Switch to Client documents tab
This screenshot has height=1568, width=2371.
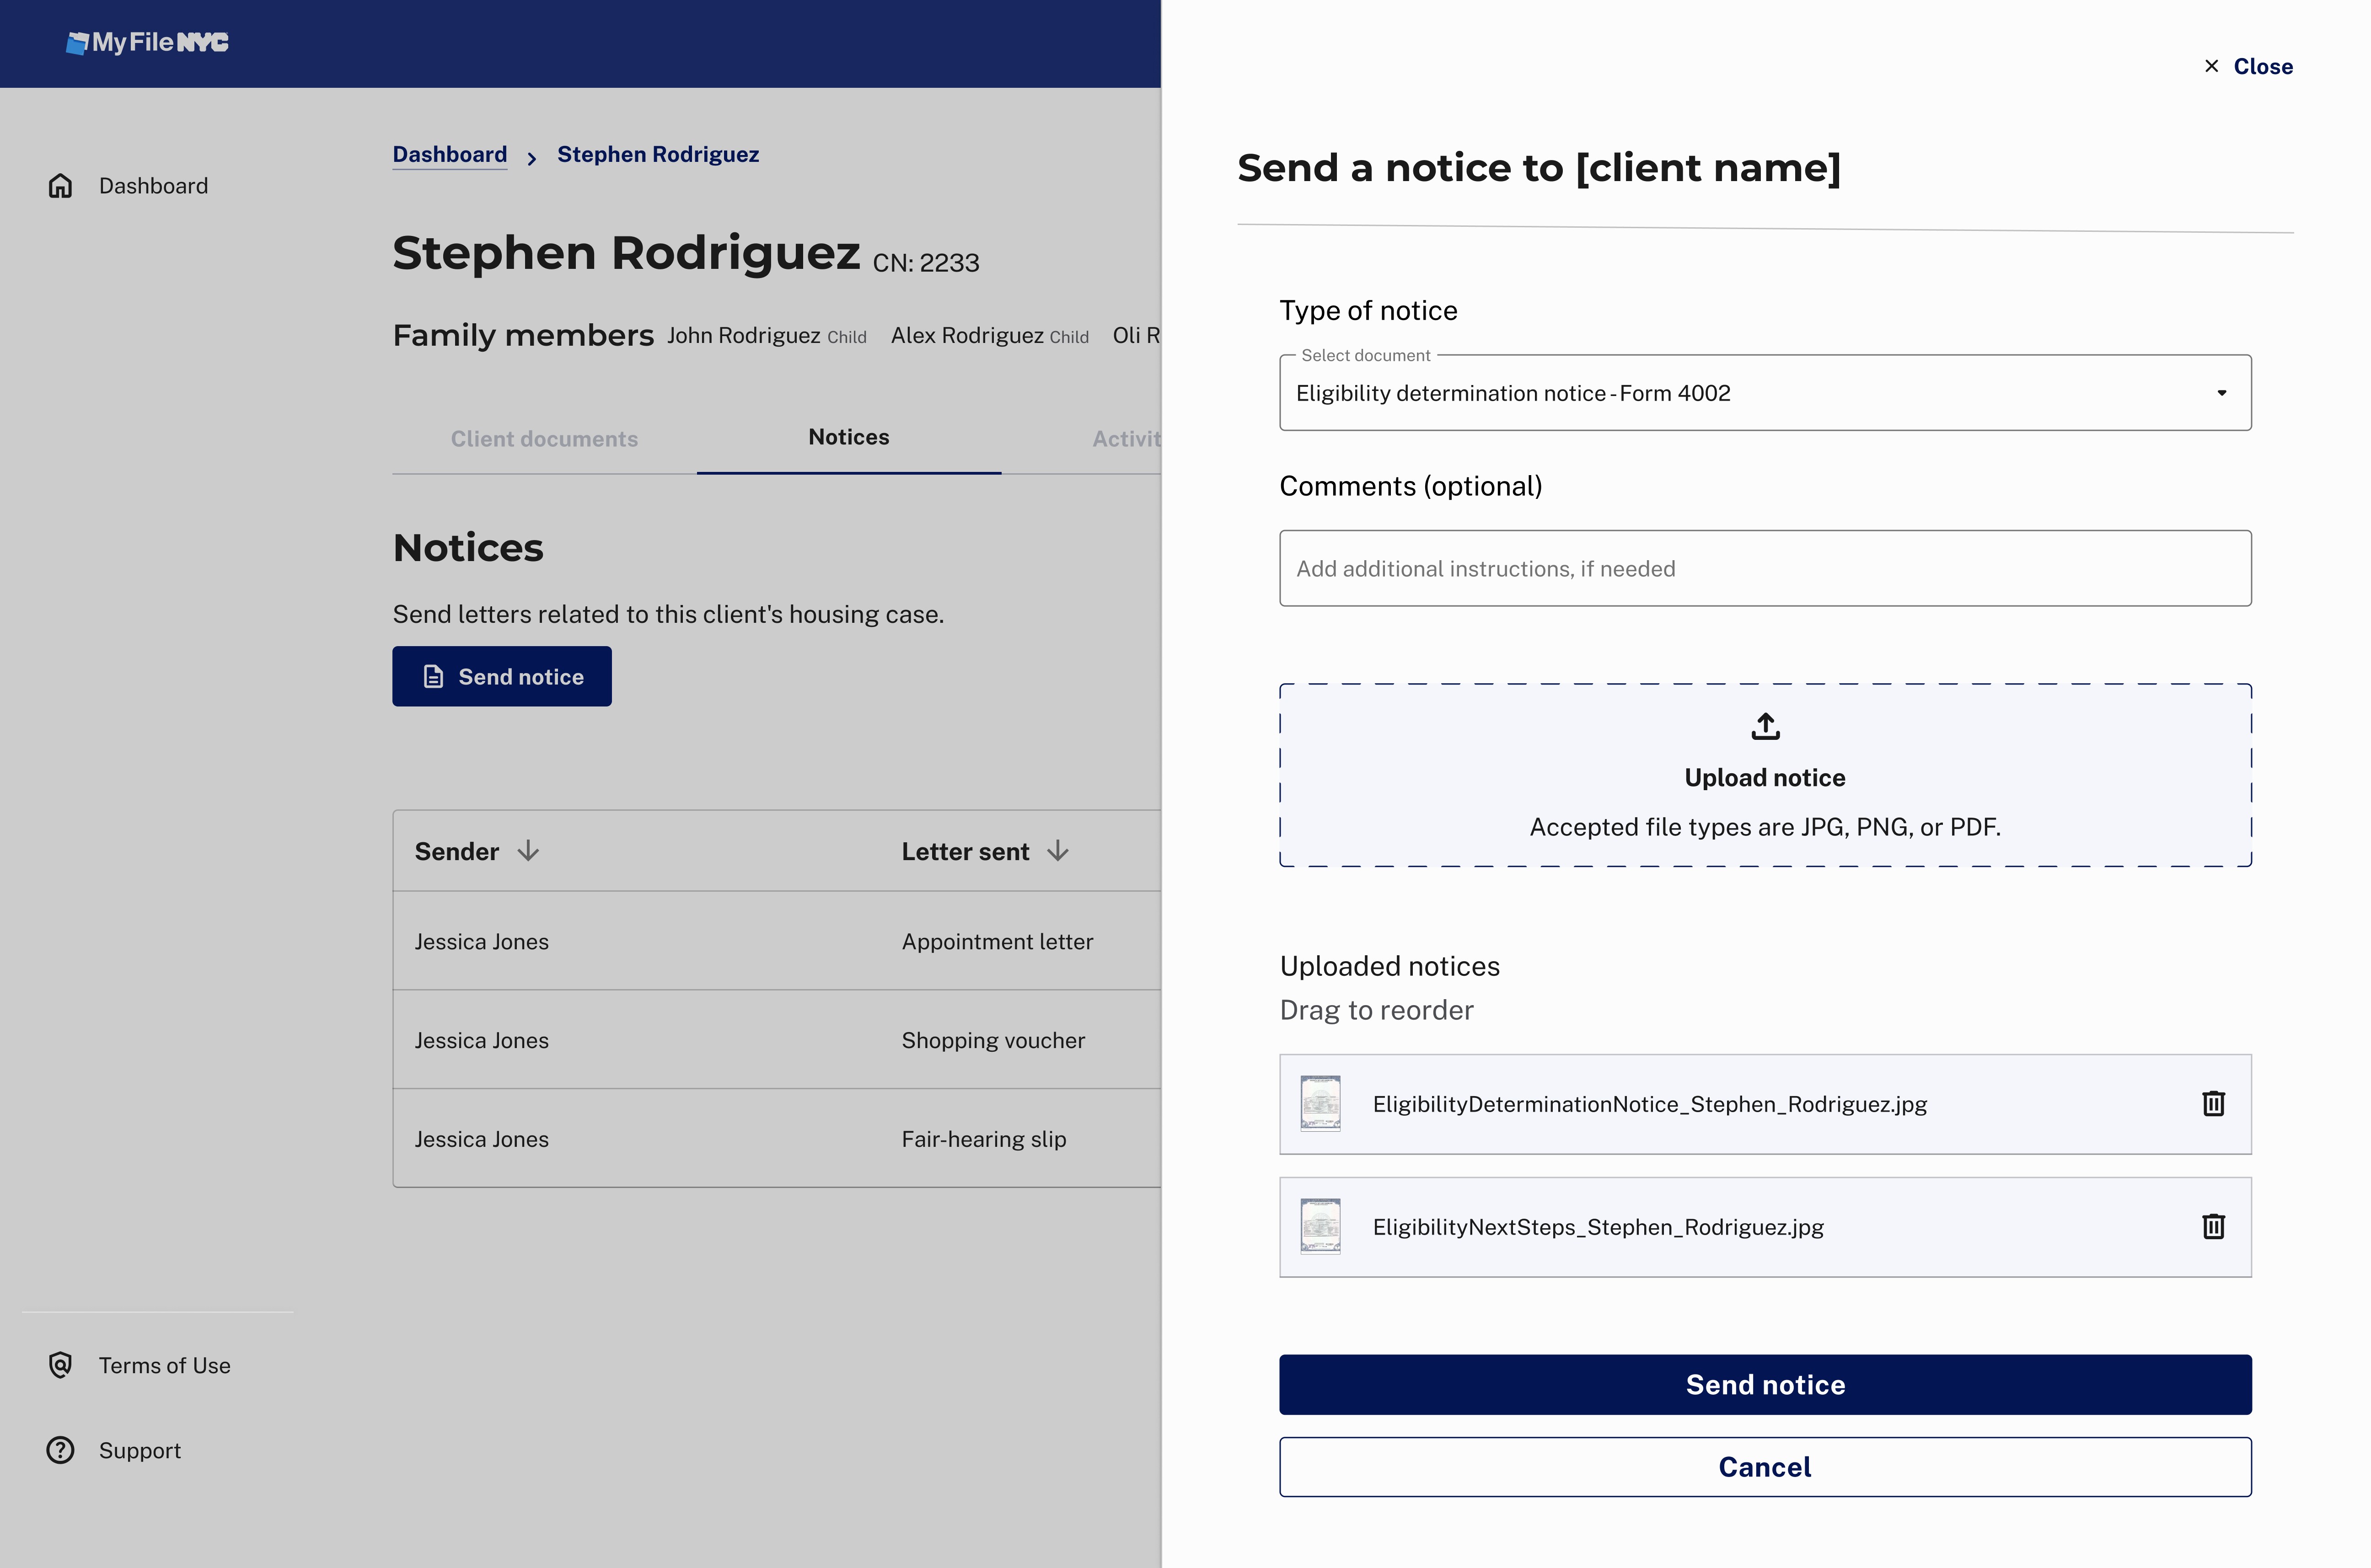(x=544, y=439)
